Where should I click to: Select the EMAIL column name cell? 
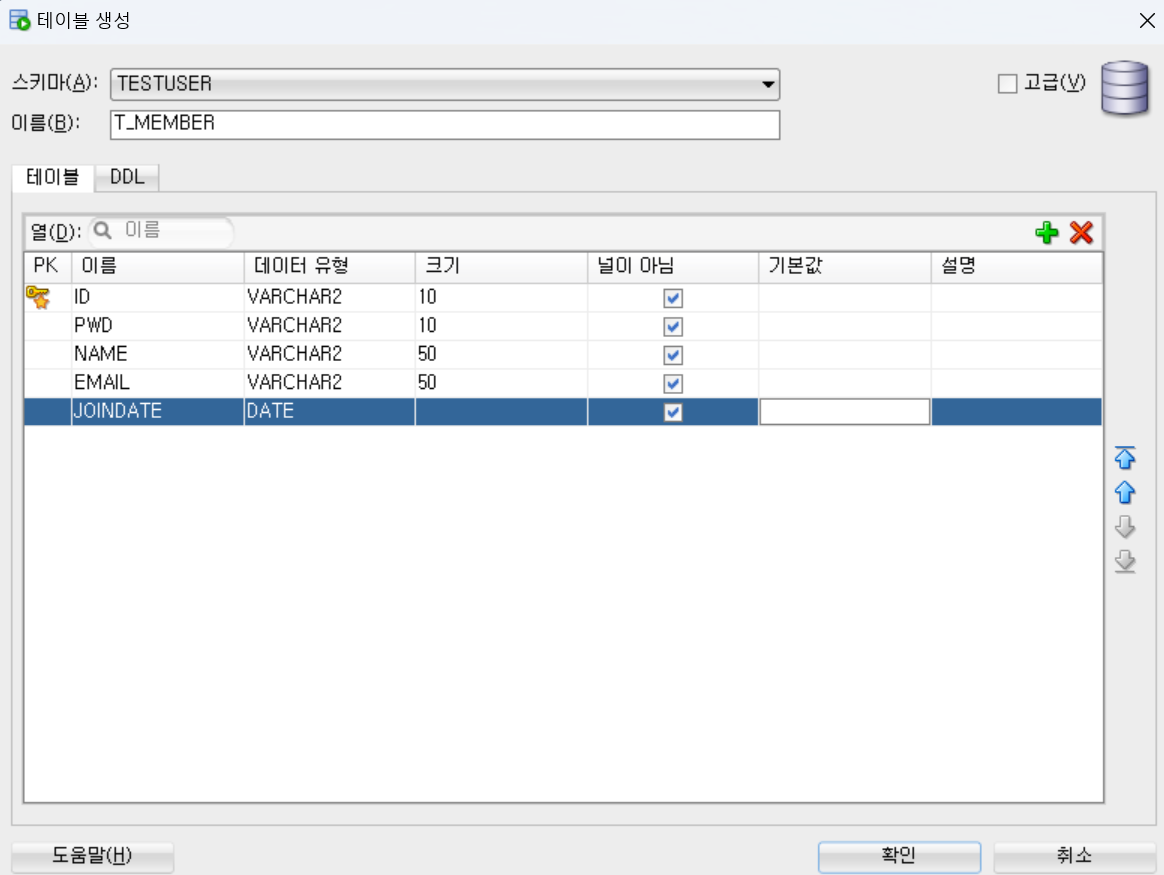click(x=157, y=383)
